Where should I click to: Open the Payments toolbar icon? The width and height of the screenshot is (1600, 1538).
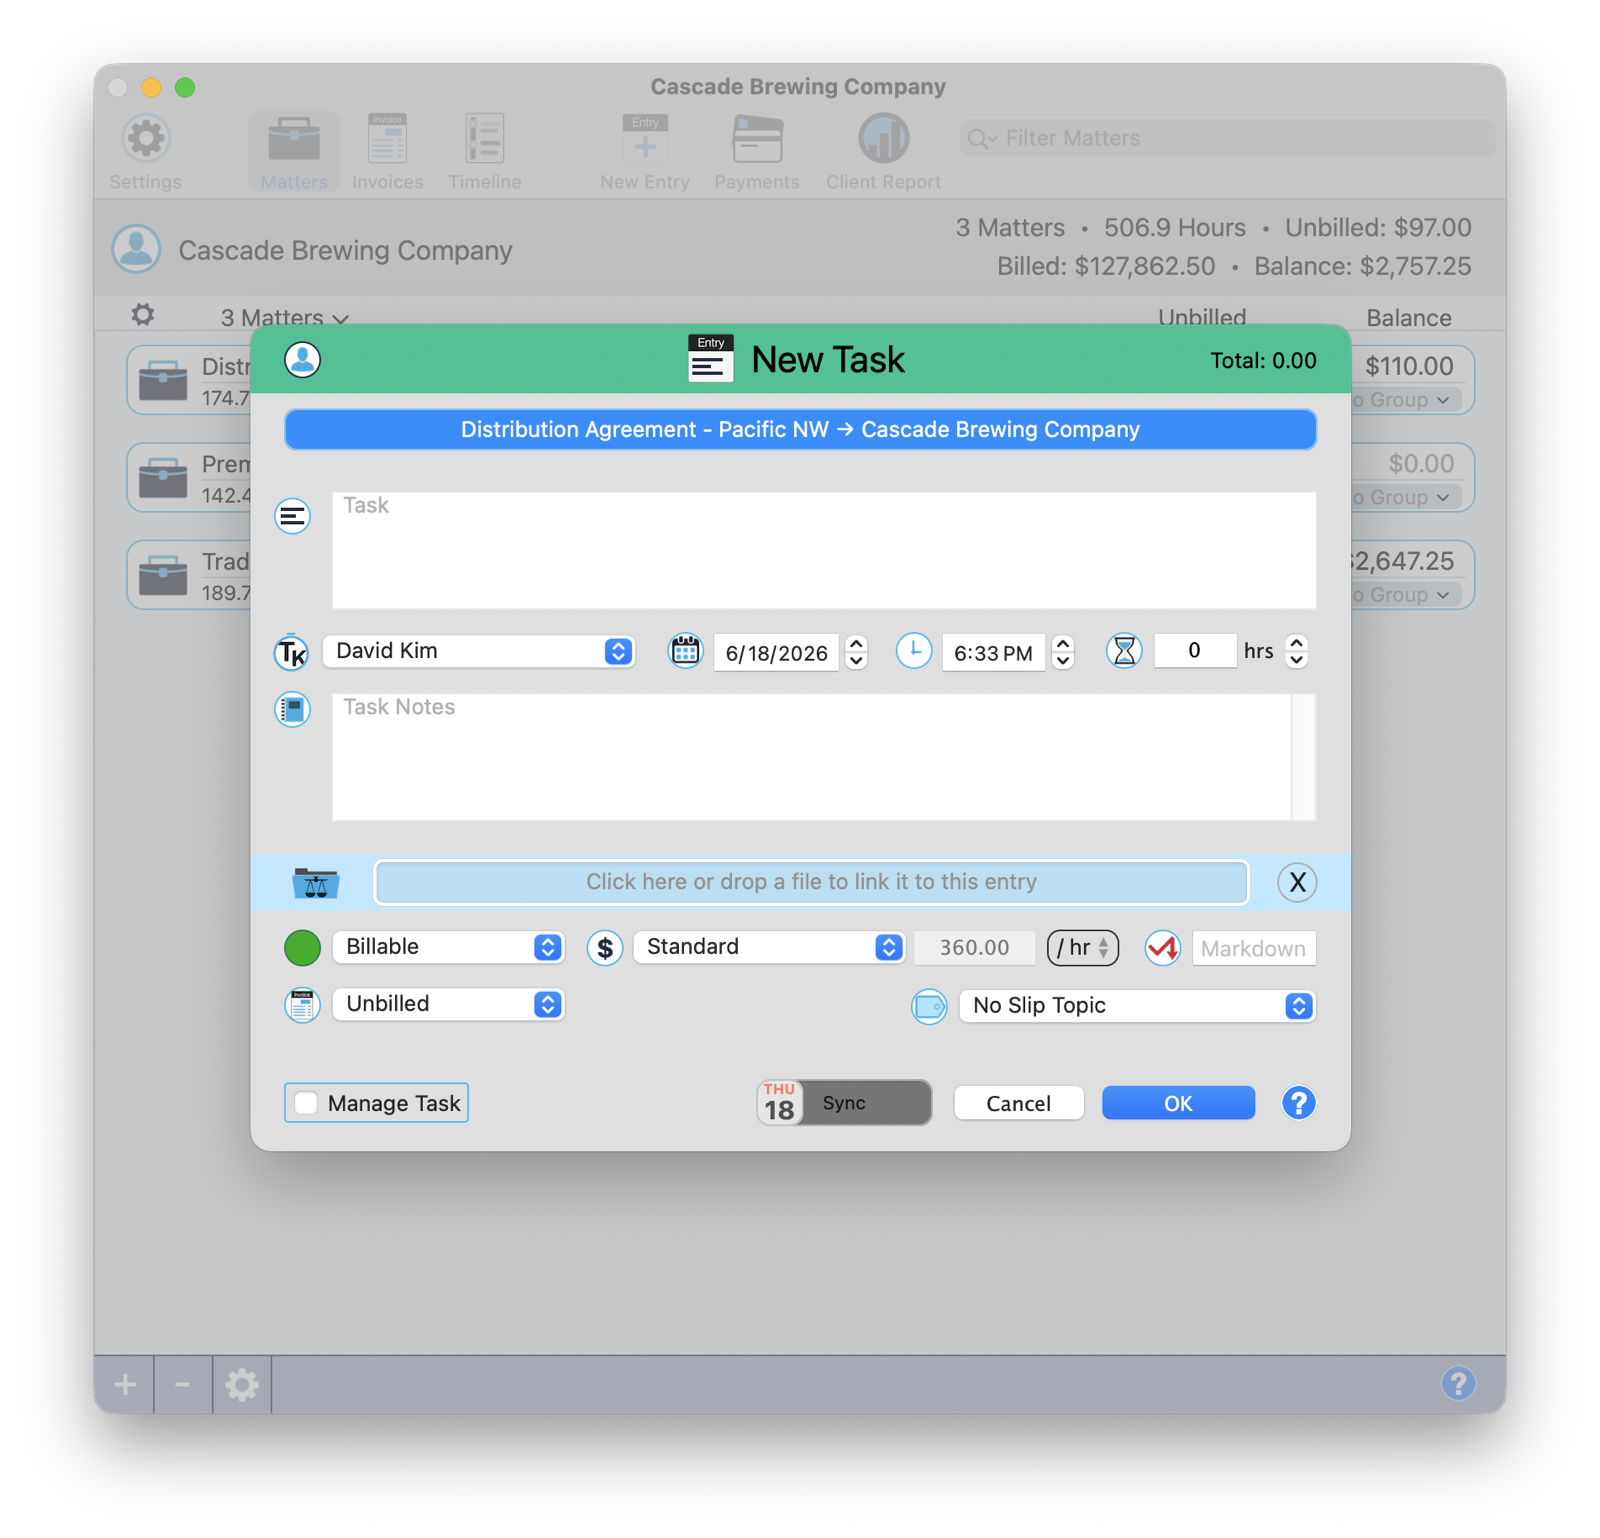click(x=757, y=138)
